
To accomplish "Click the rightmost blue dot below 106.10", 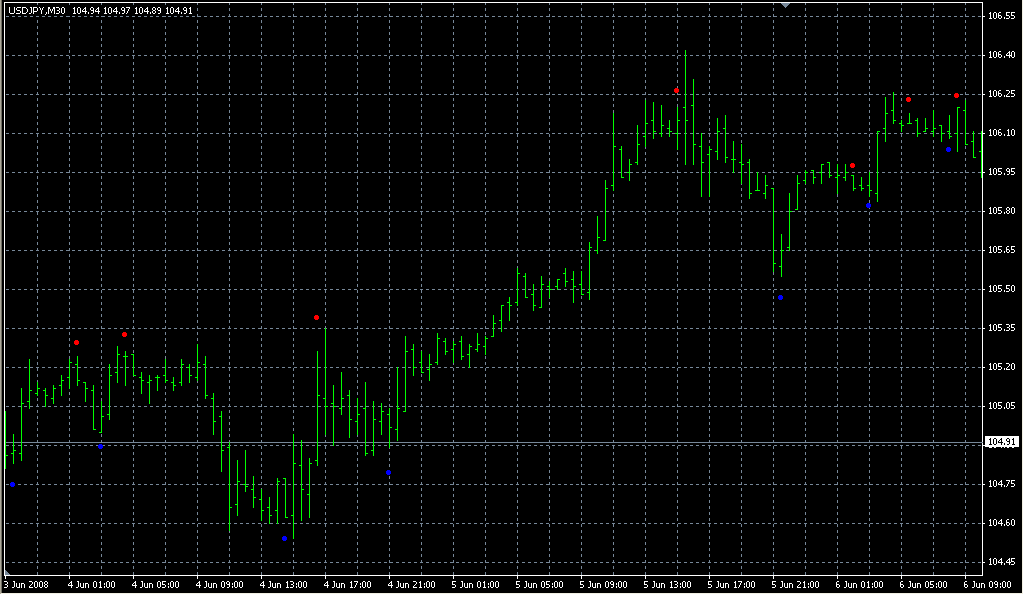I will pos(948,150).
